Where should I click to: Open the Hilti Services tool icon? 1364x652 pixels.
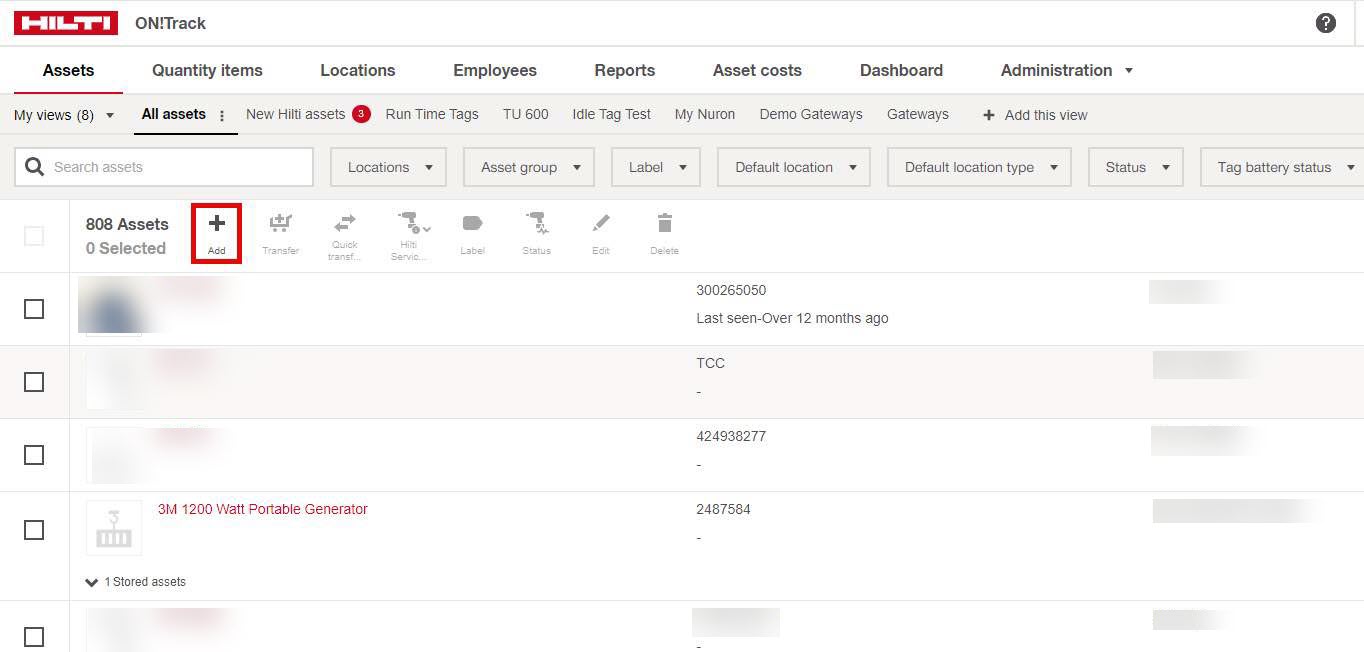point(412,222)
